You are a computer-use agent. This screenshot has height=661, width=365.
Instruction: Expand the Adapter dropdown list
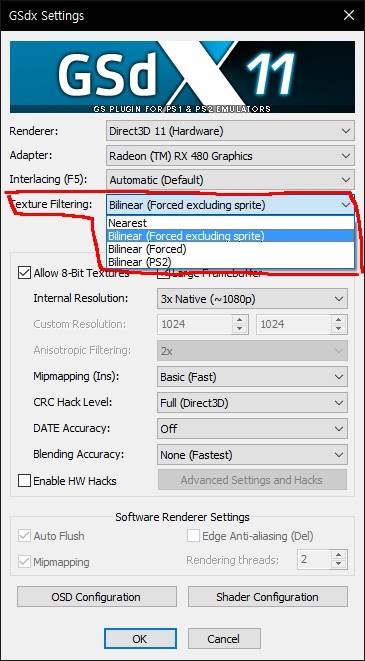tap(230, 156)
